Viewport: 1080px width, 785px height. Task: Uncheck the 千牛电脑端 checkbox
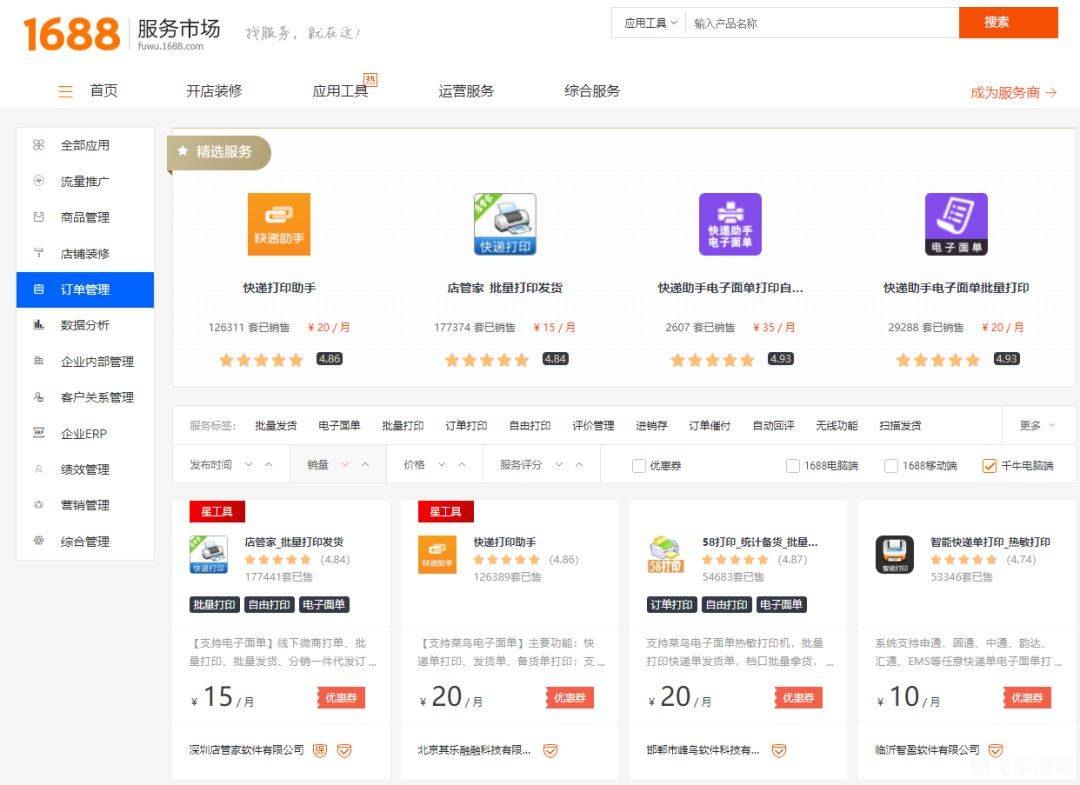(989, 464)
